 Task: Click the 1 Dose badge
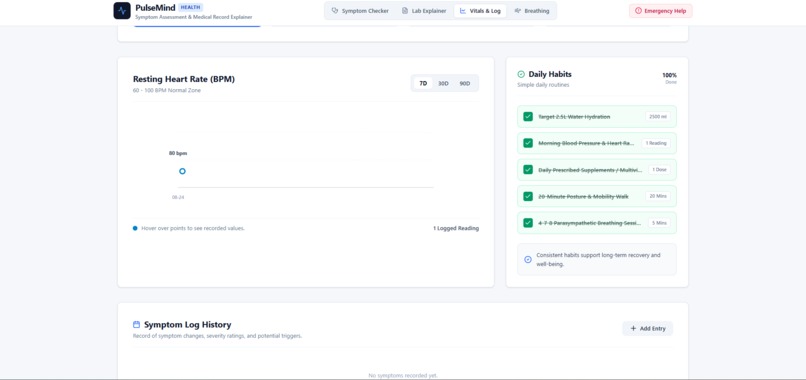click(x=660, y=170)
